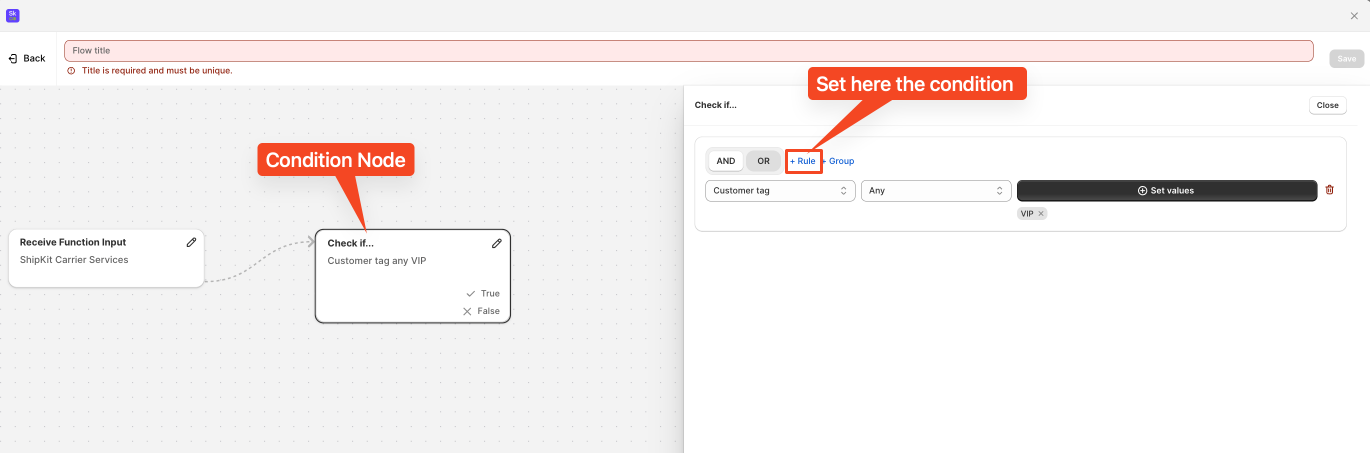Click the edit pencil on Receive Function Input node
This screenshot has width=1370, height=453.
pyautogui.click(x=191, y=242)
